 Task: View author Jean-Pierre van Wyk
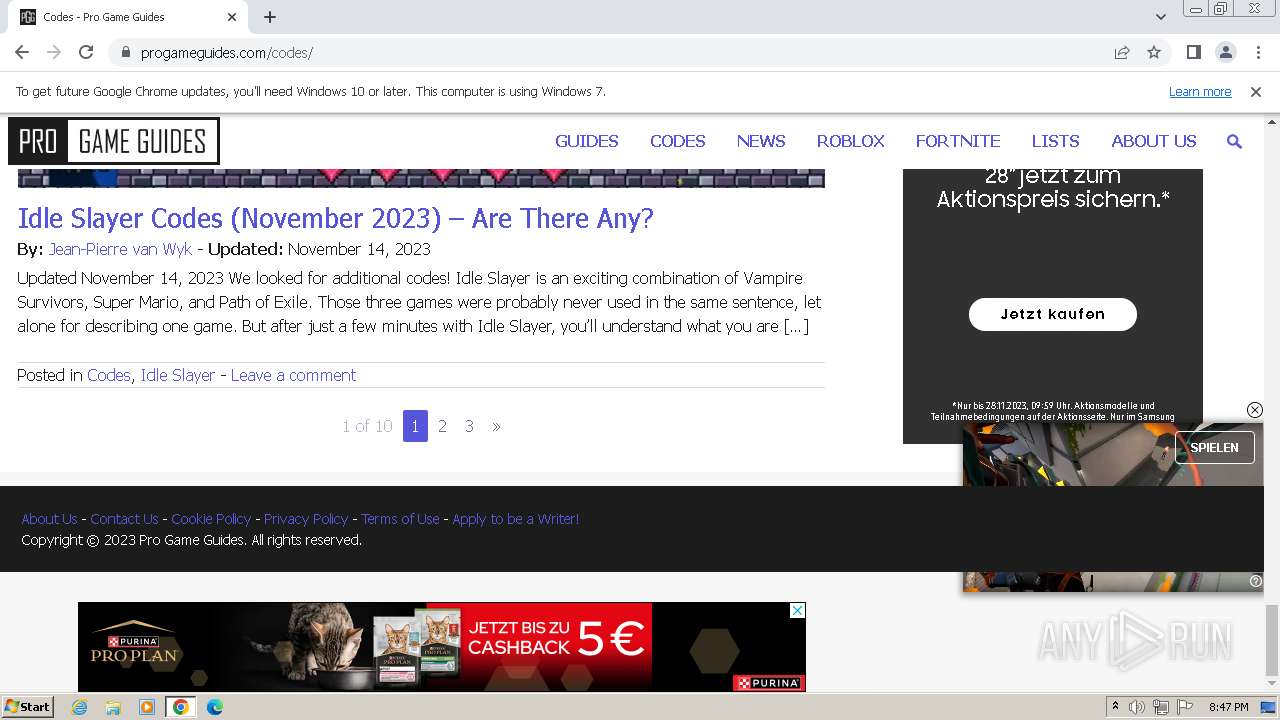(x=120, y=249)
